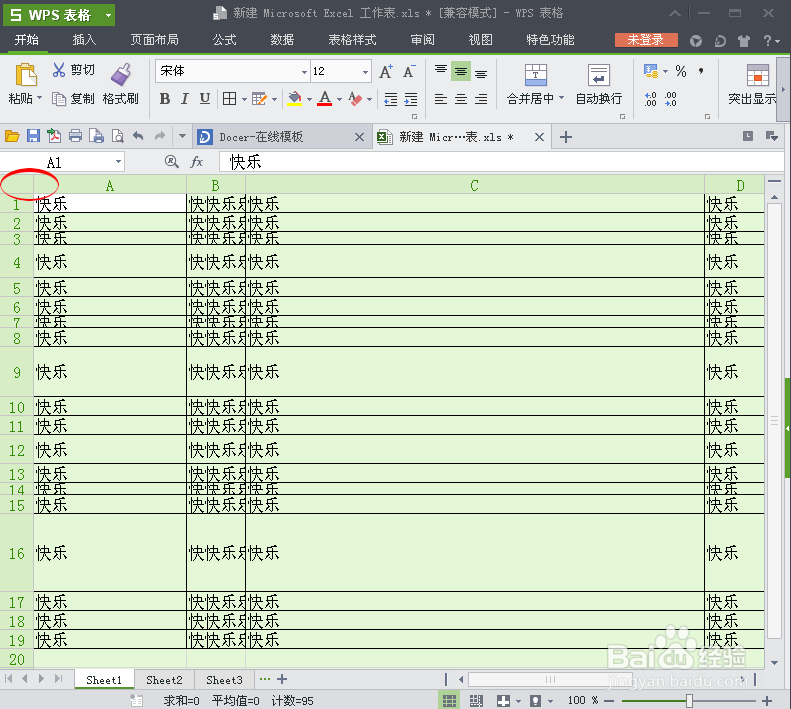
Task: Expand Merge and Center dropdown arrow
Action: coord(561,98)
